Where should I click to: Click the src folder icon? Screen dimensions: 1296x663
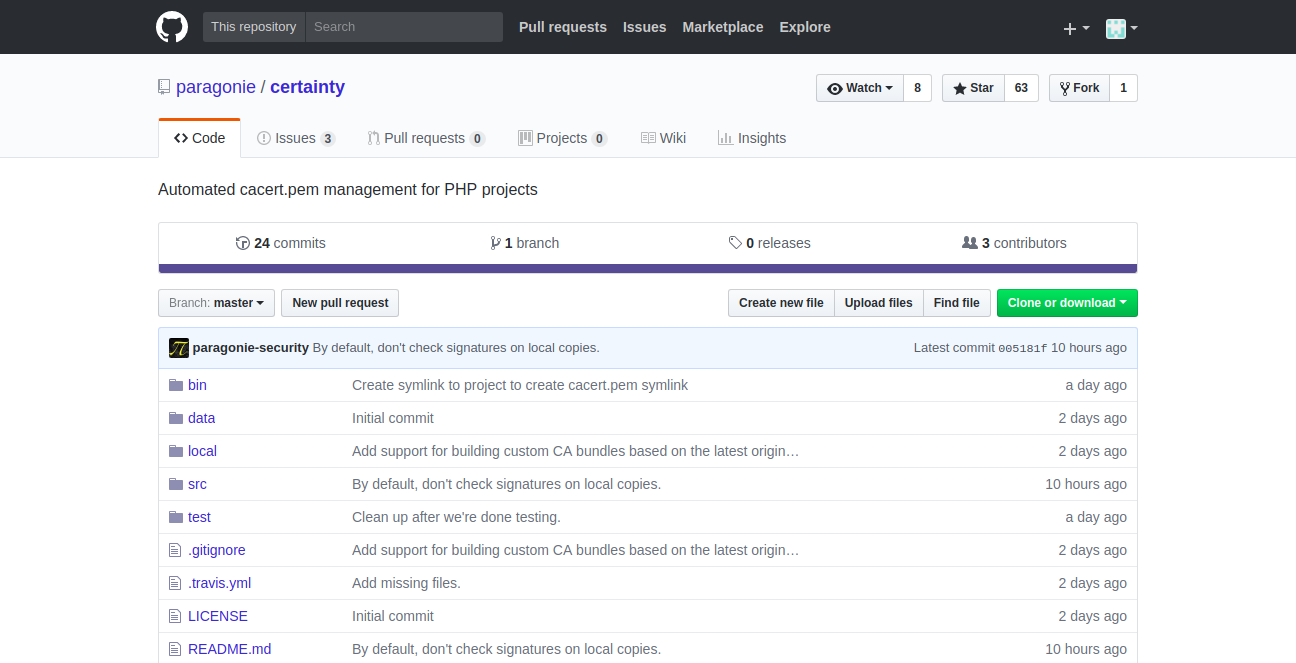point(176,484)
